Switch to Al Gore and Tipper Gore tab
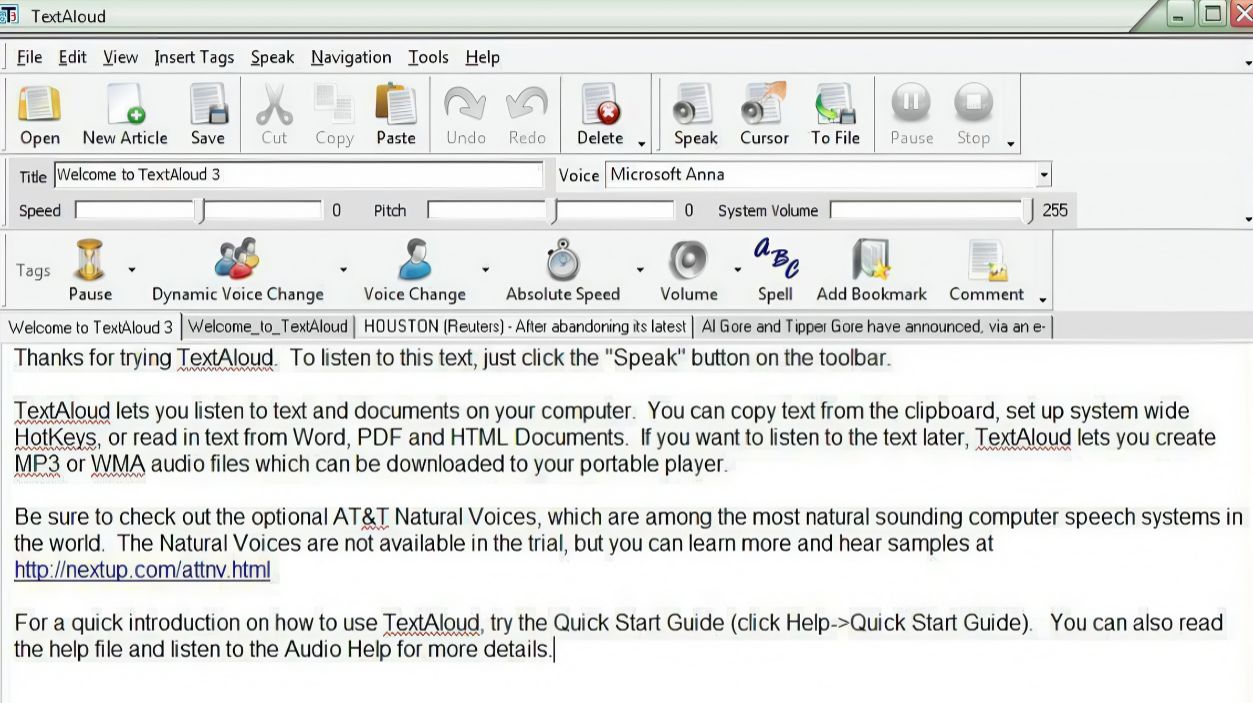This screenshot has height=703, width=1253. (x=875, y=327)
